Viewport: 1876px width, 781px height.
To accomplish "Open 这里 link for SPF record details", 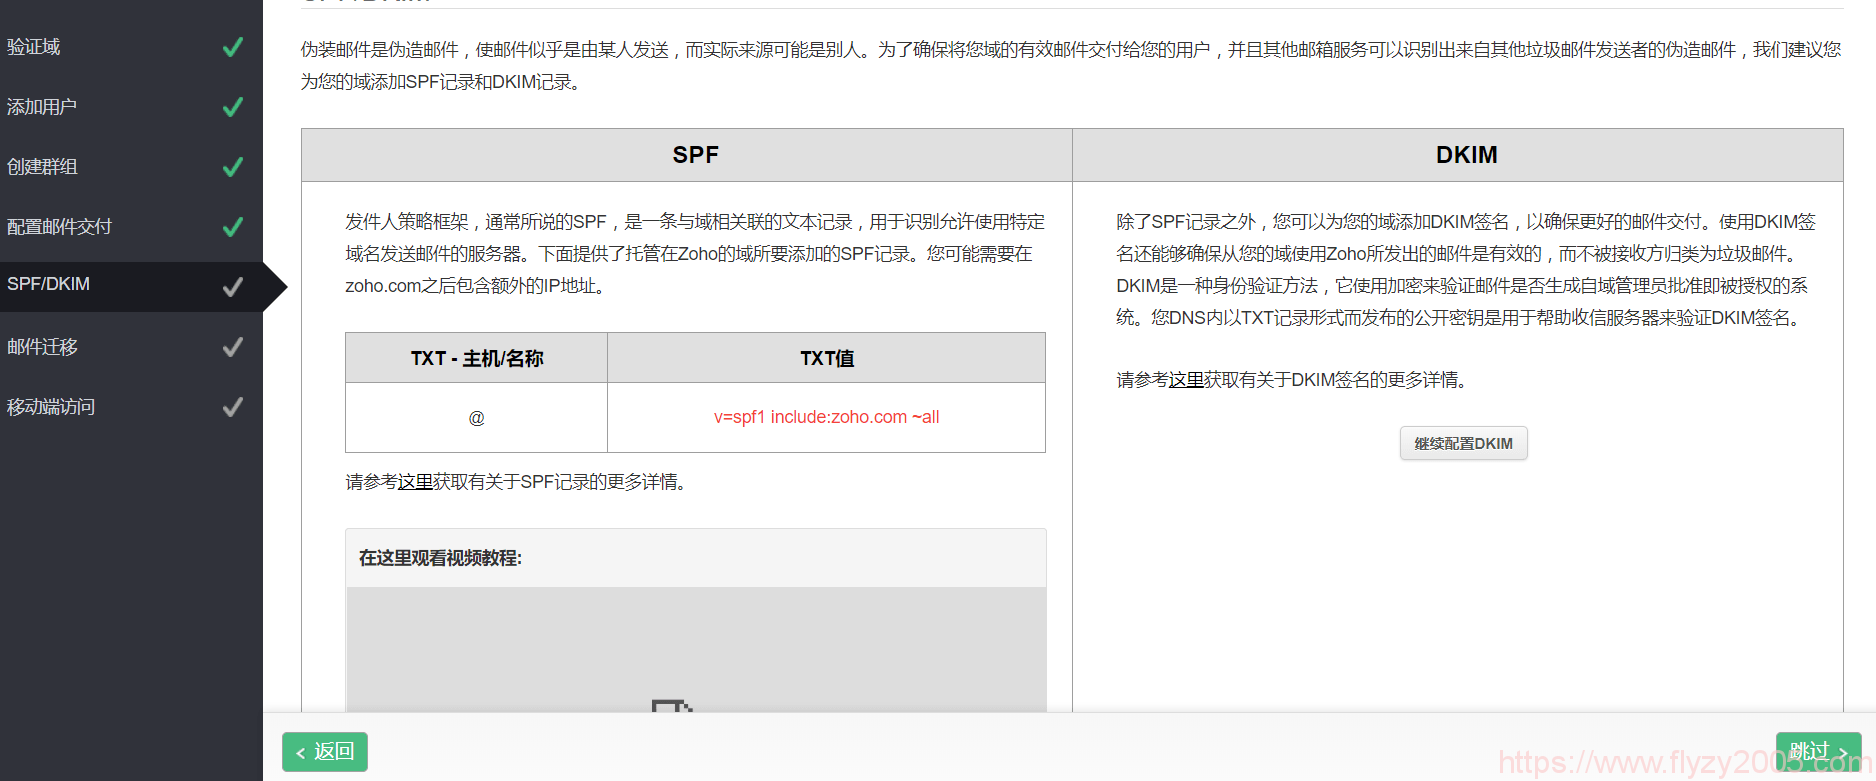I will (x=415, y=482).
